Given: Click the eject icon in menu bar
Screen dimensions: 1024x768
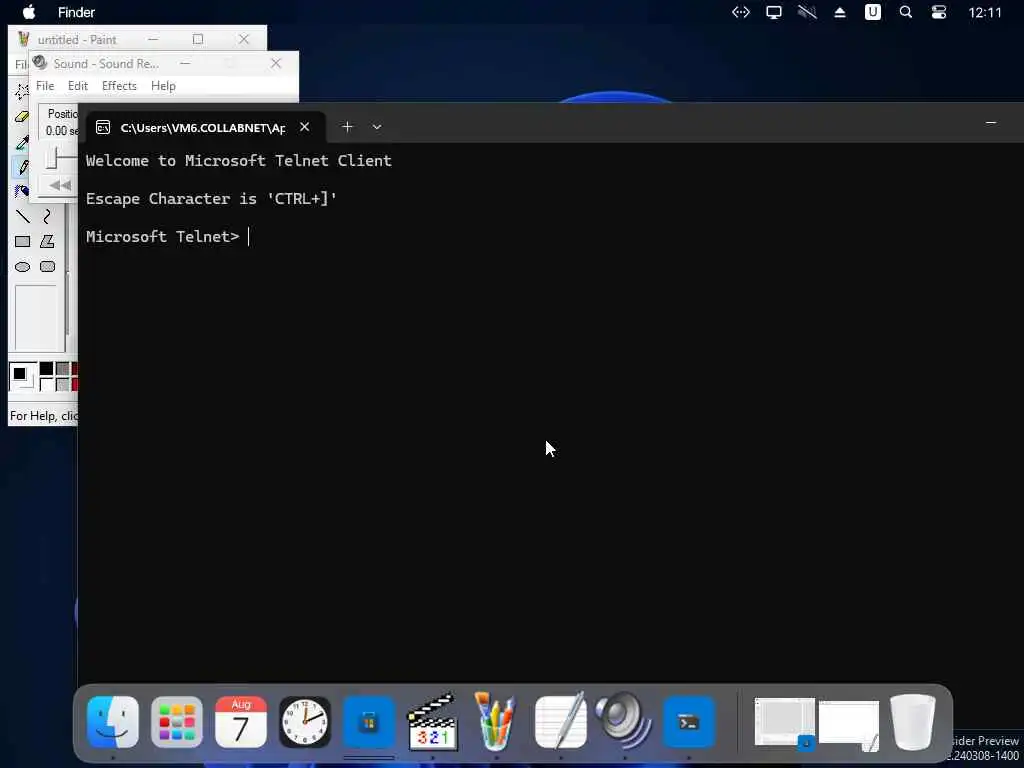Looking at the screenshot, I should point(840,12).
